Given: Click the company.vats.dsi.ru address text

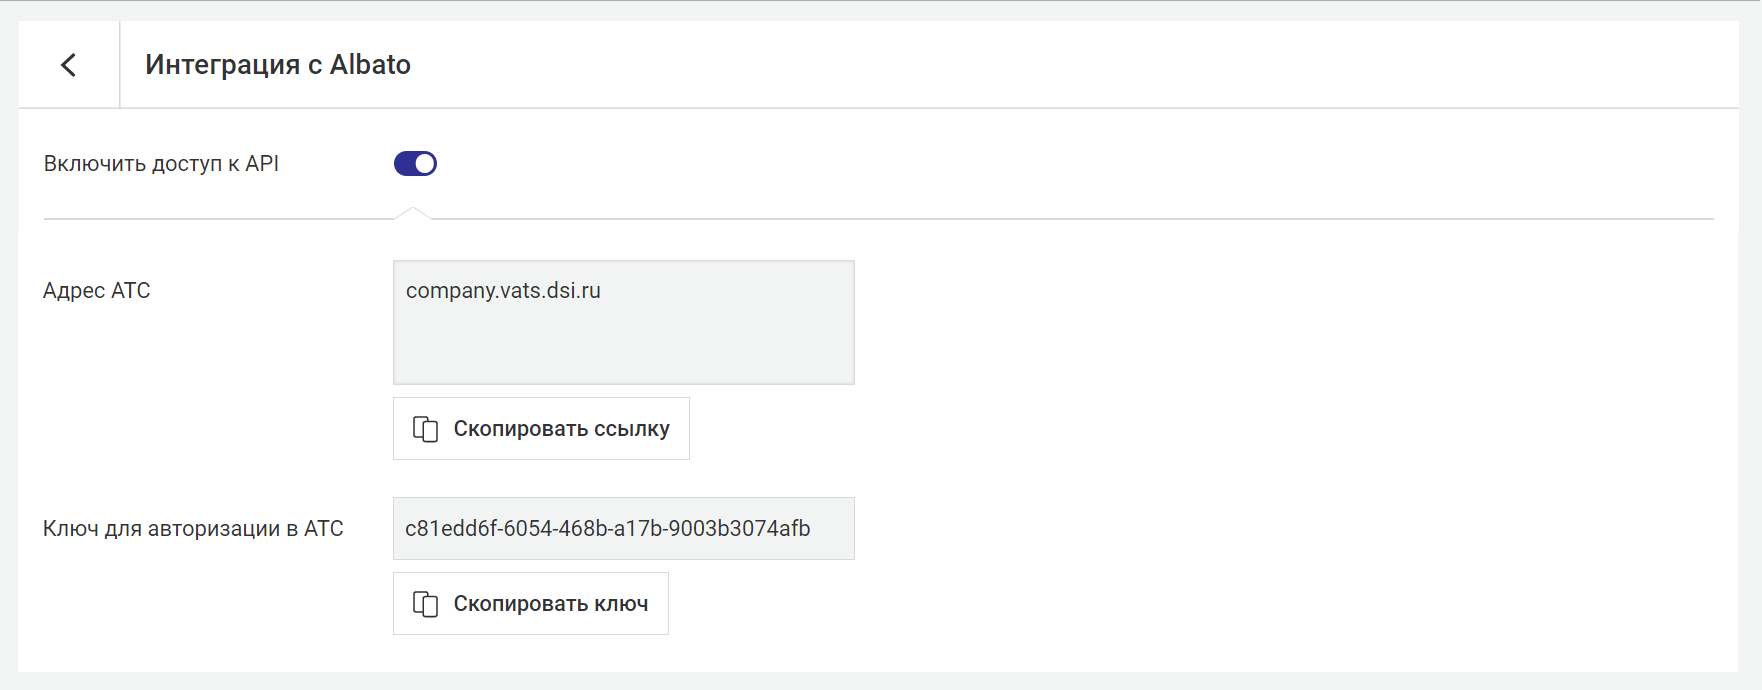Looking at the screenshot, I should (503, 291).
